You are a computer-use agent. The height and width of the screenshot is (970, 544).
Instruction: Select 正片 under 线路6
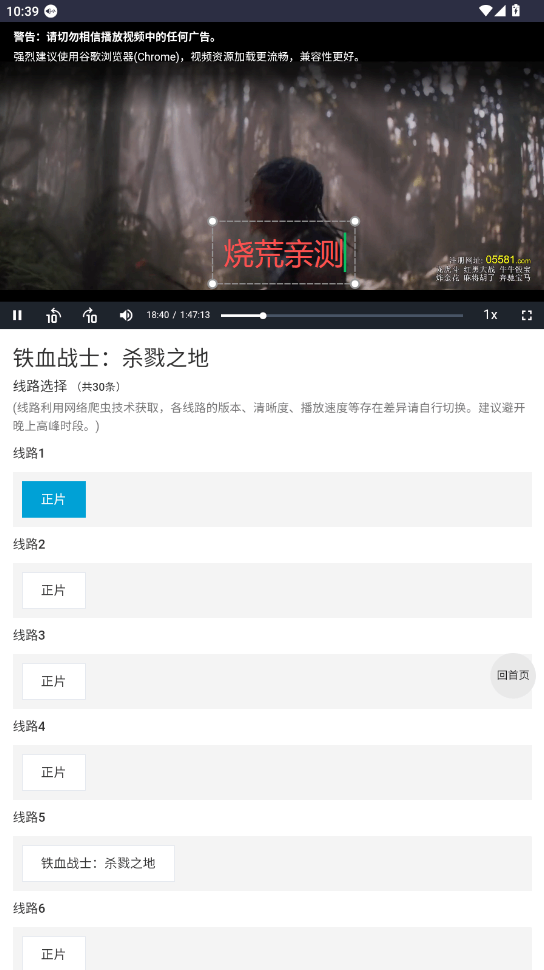(54, 953)
